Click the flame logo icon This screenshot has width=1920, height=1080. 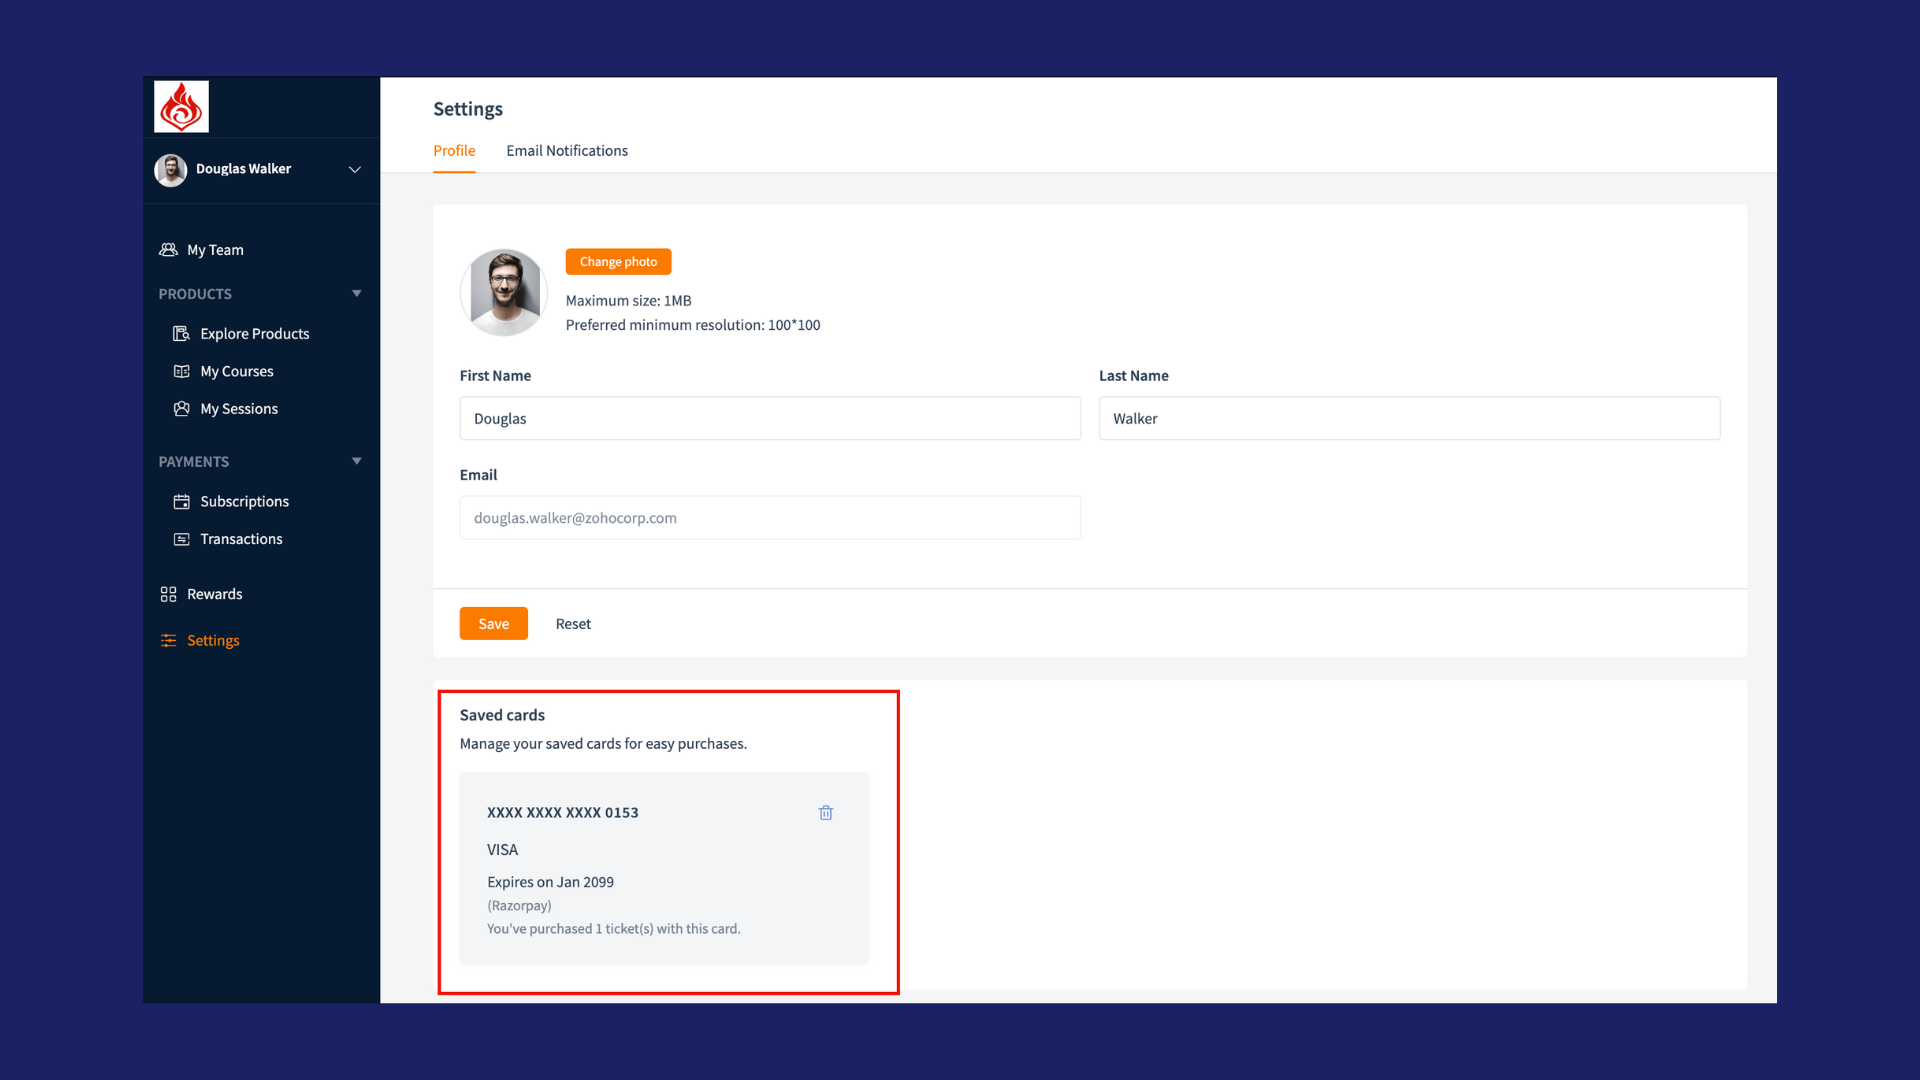181,107
